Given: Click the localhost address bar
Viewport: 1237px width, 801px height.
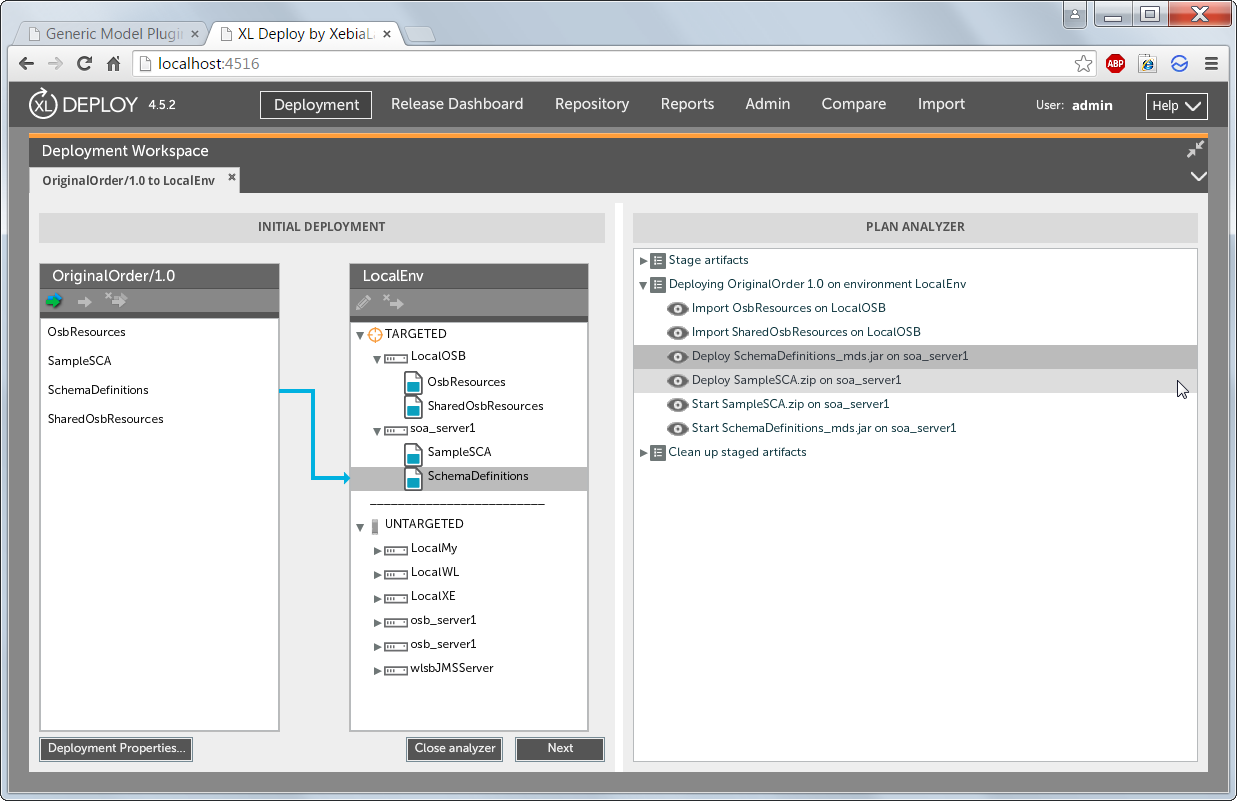Looking at the screenshot, I should pyautogui.click(x=600, y=64).
